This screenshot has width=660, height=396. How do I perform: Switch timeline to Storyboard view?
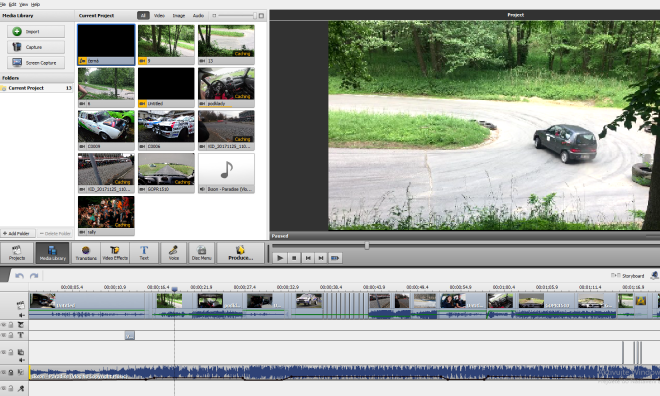point(628,276)
